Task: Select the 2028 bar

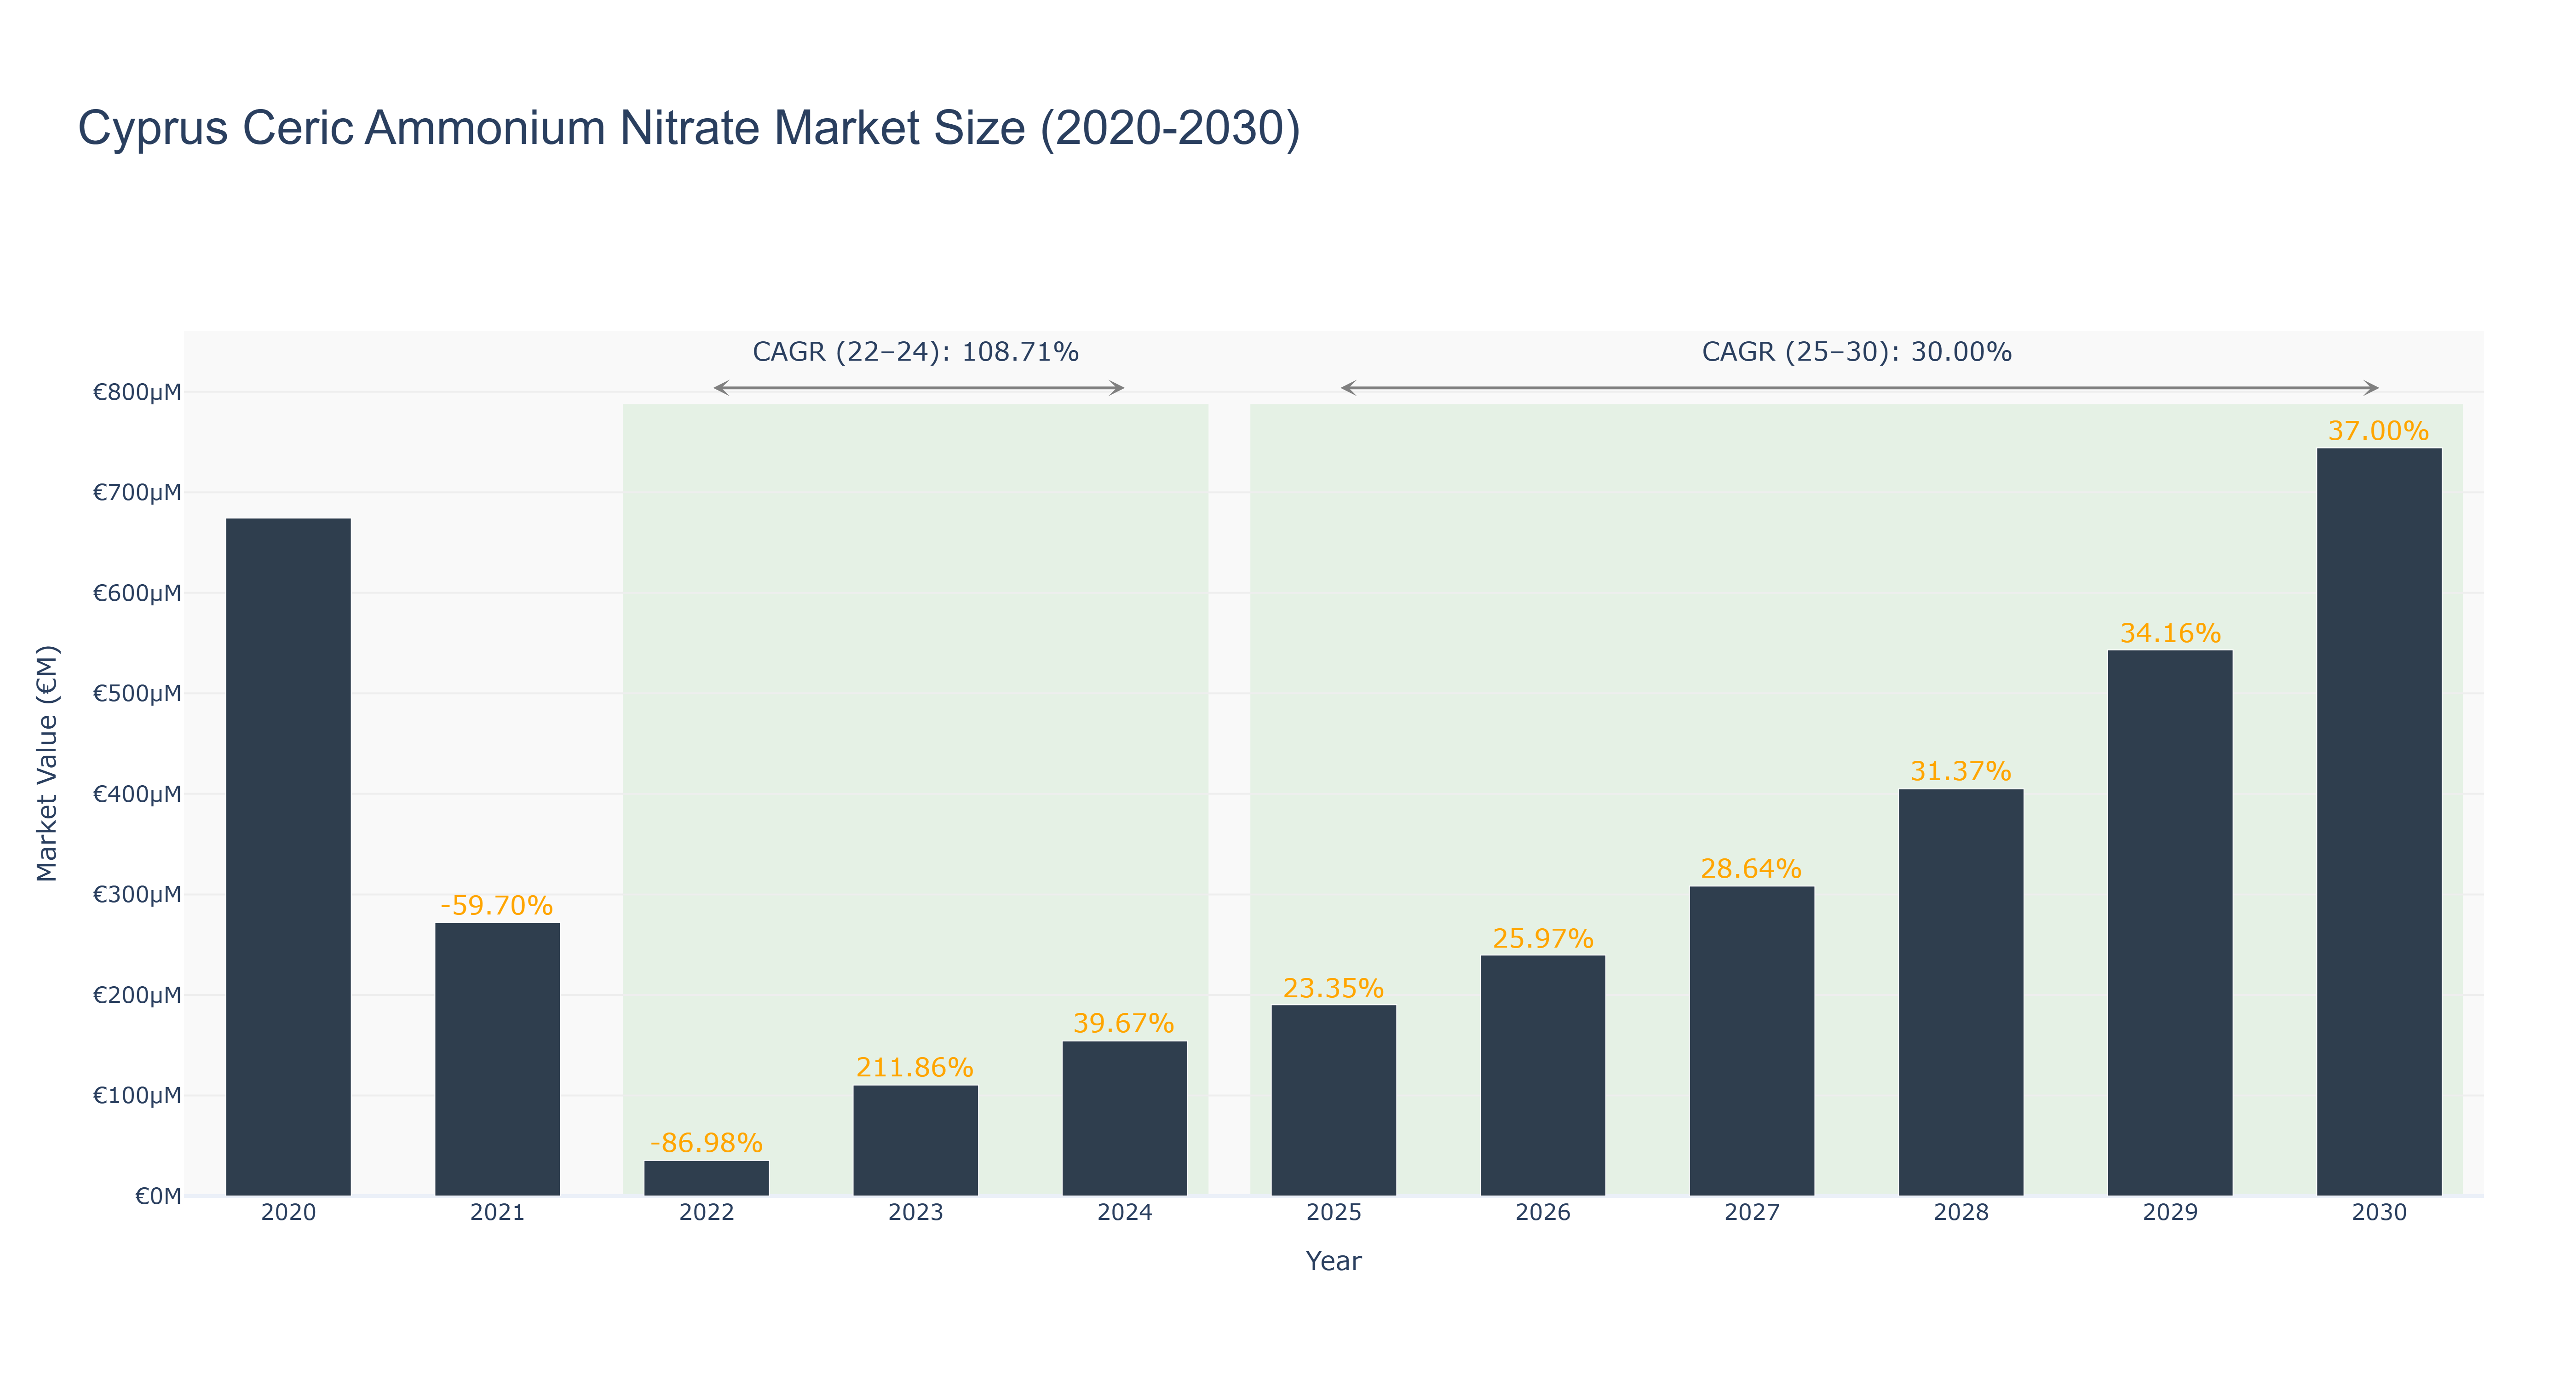Action: pyautogui.click(x=1960, y=993)
